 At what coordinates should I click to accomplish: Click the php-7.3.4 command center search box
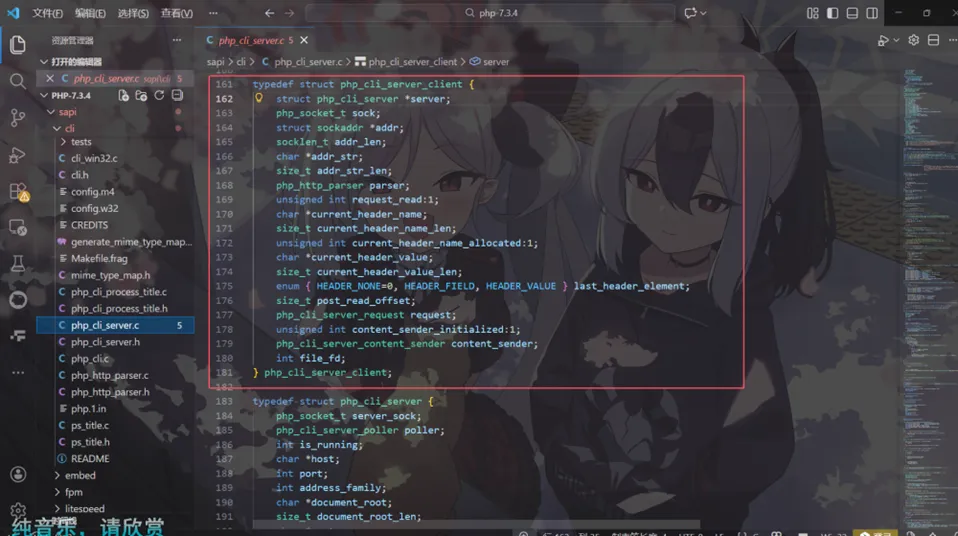click(489, 13)
